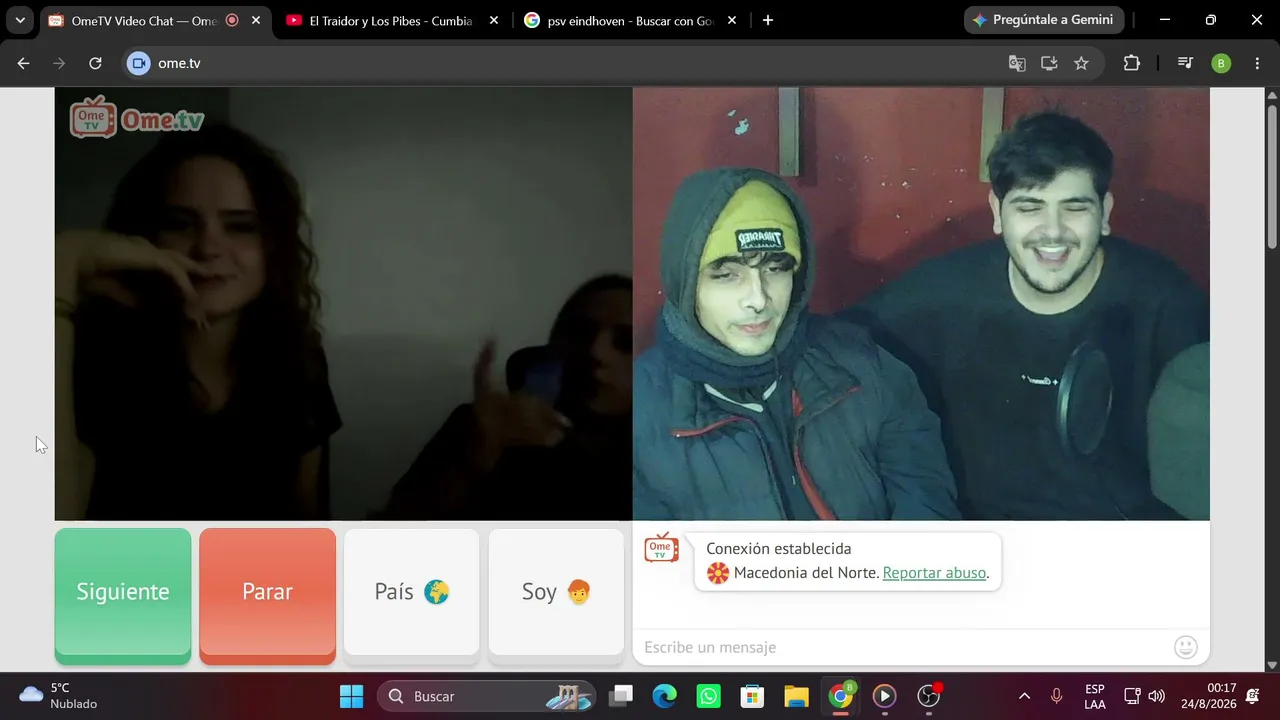Screen dimensions: 1280x720
Task: Switch to El Traidor y Los Pibes tab
Action: [392, 20]
